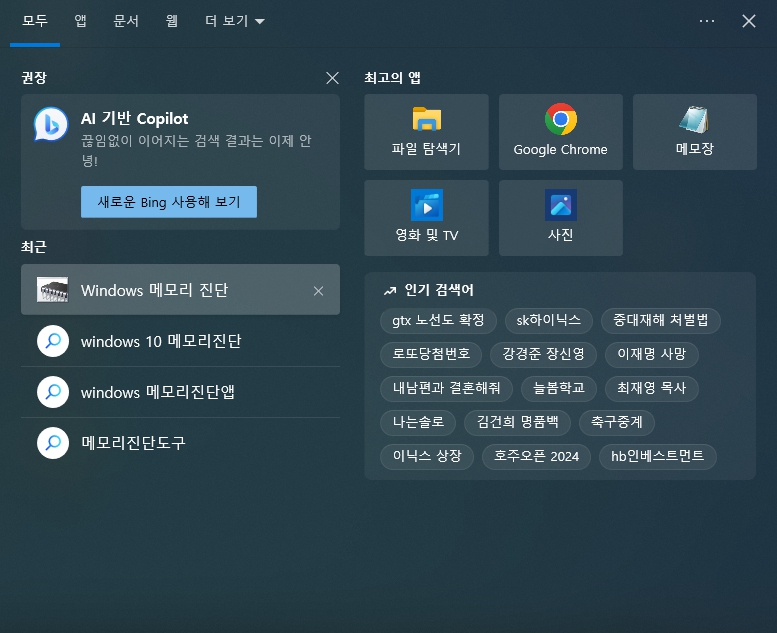
Task: Search trending term 내남편과 결혼해줘
Action: (446, 388)
